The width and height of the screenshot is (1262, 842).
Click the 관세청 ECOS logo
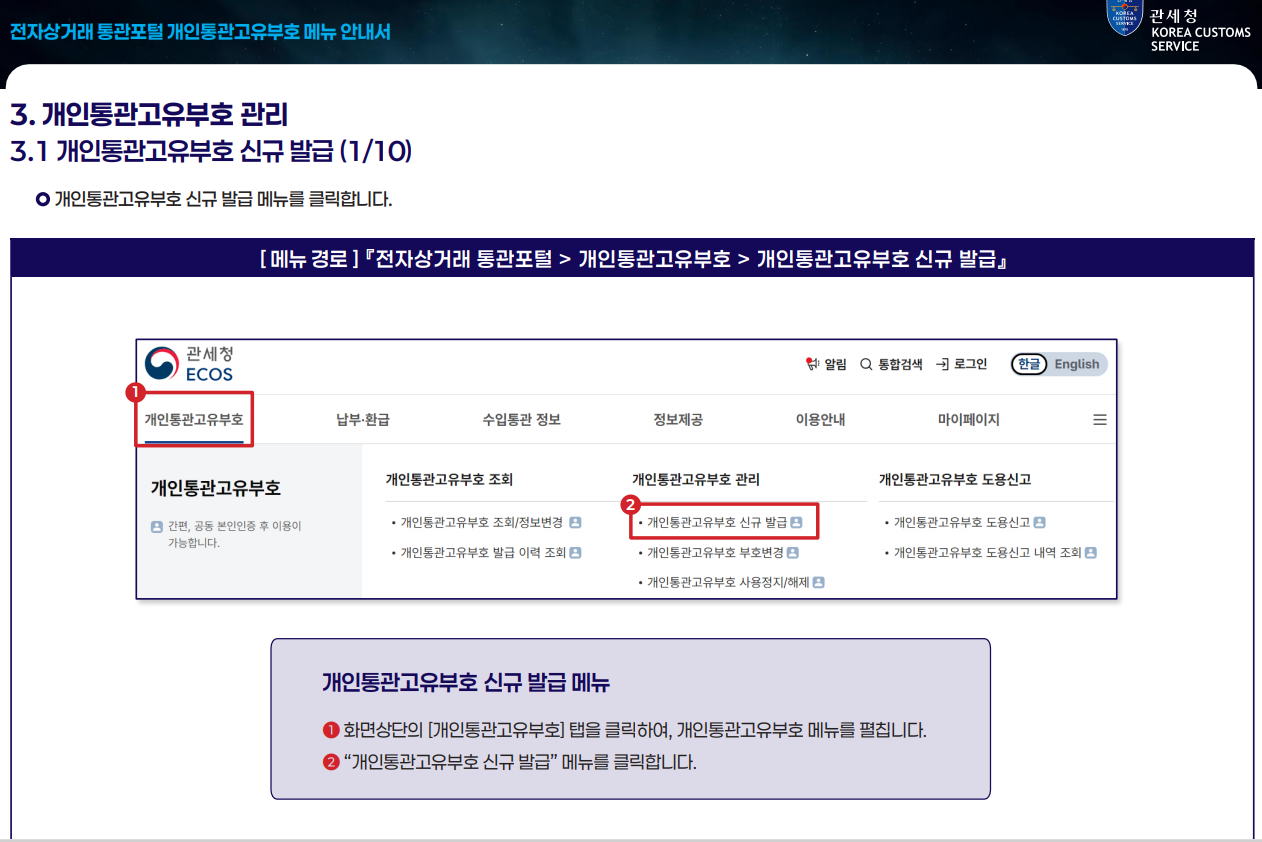click(x=189, y=364)
